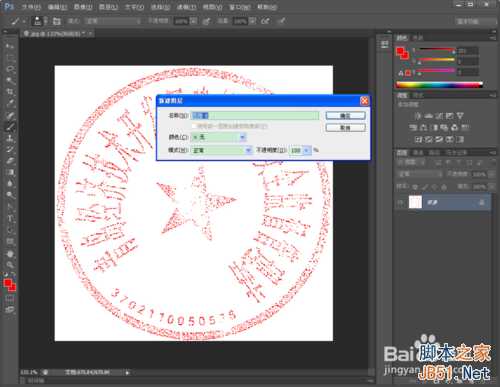Select the Crop tool
The height and width of the screenshot is (387, 500).
[x=10, y=92]
